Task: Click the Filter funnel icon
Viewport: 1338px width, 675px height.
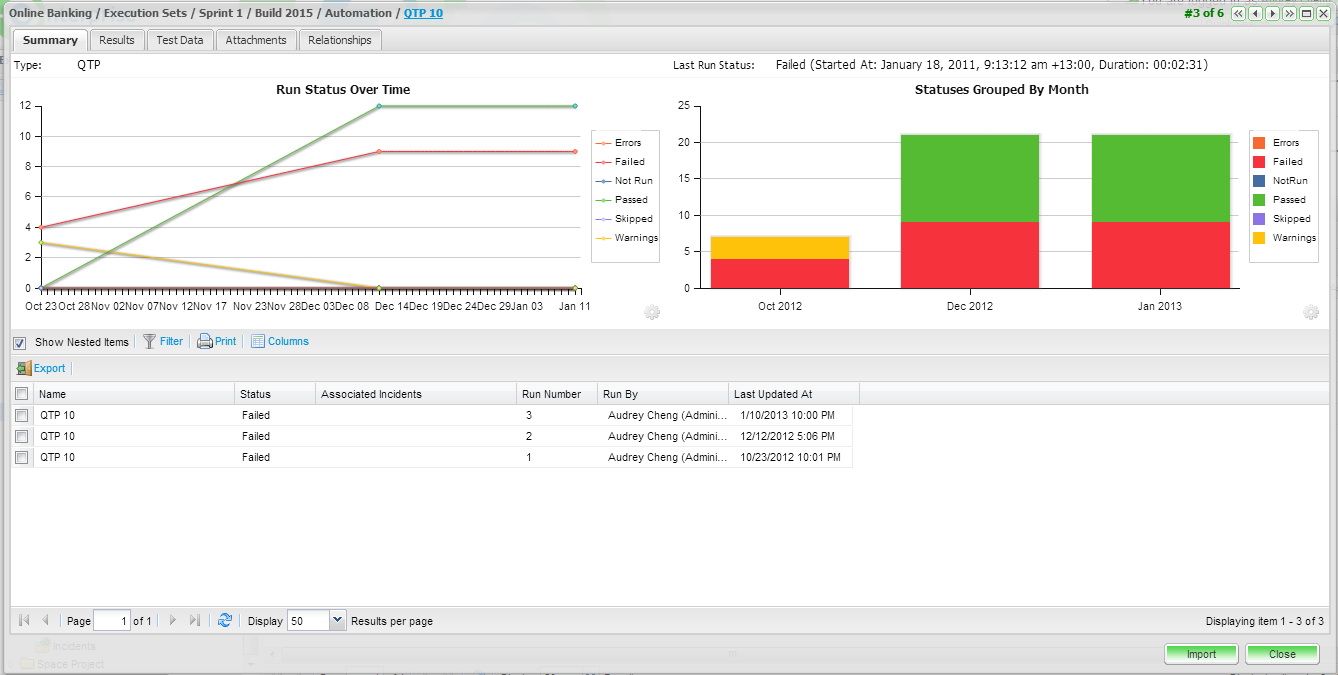Action: pos(150,342)
